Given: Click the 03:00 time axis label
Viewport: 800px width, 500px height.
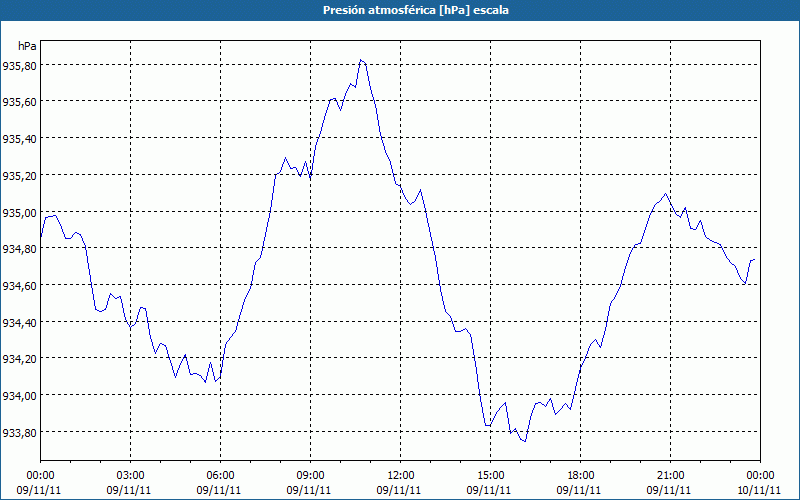Looking at the screenshot, I should click(131, 476).
